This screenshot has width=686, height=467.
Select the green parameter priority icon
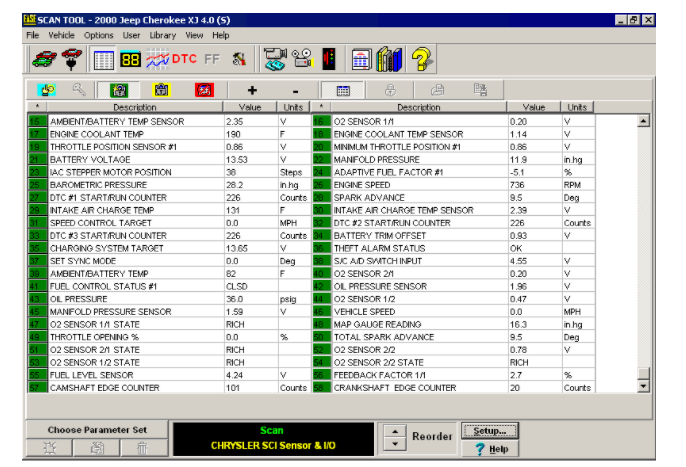[119, 90]
